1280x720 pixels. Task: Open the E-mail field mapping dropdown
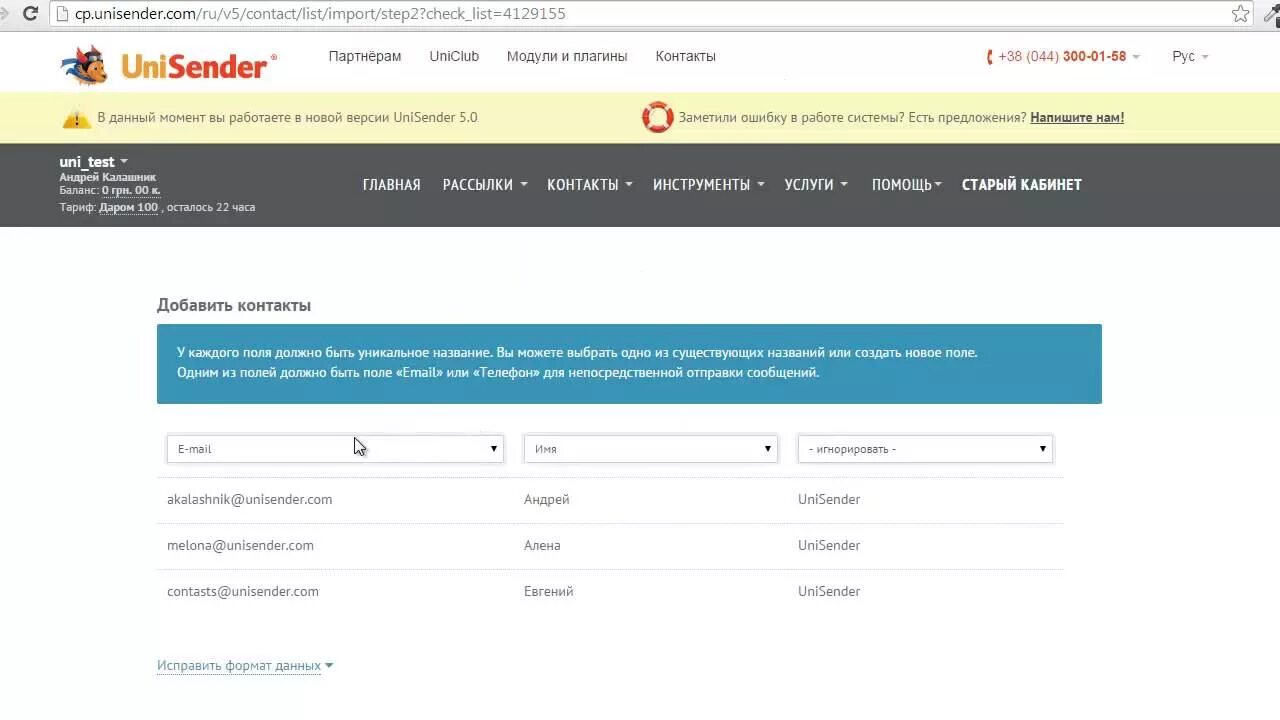(335, 449)
